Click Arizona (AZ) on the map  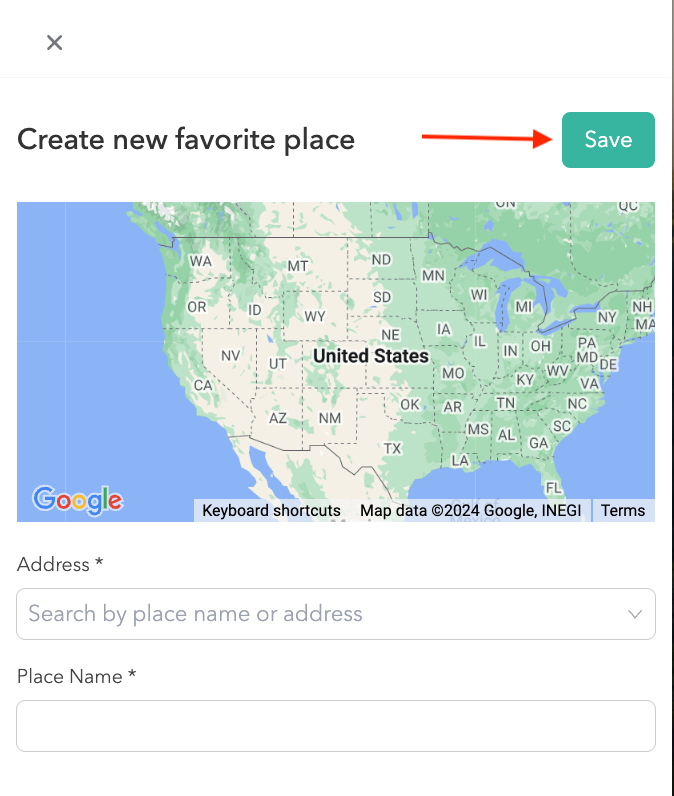[x=278, y=418]
